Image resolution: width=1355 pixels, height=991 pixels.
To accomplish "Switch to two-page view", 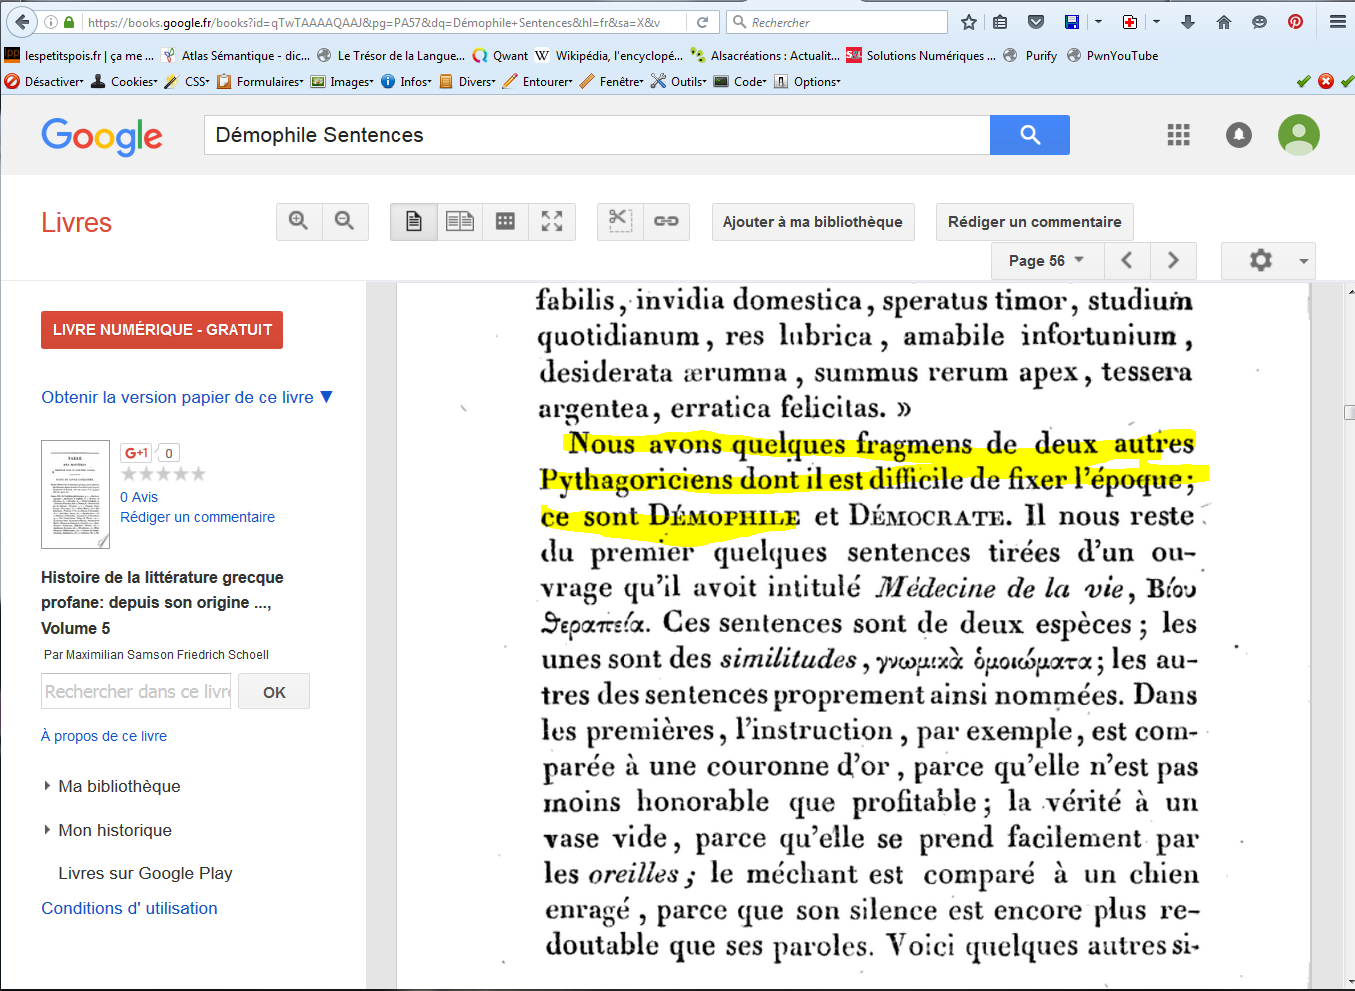I will 460,221.
